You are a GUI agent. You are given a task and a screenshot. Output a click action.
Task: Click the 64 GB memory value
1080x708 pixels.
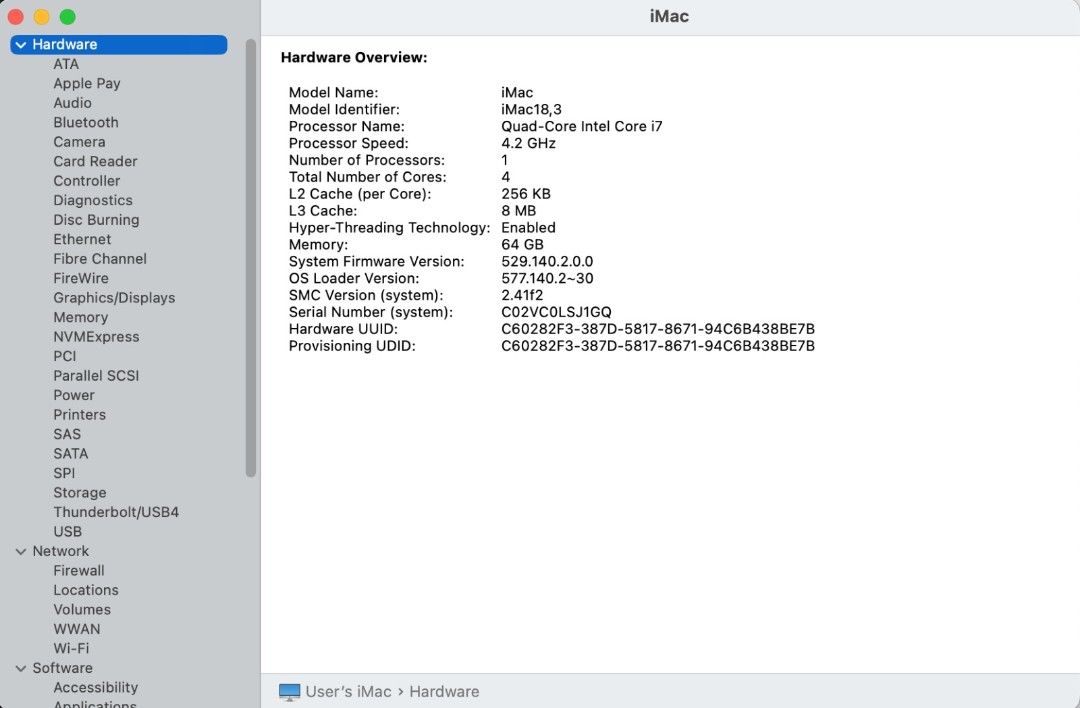coord(522,244)
